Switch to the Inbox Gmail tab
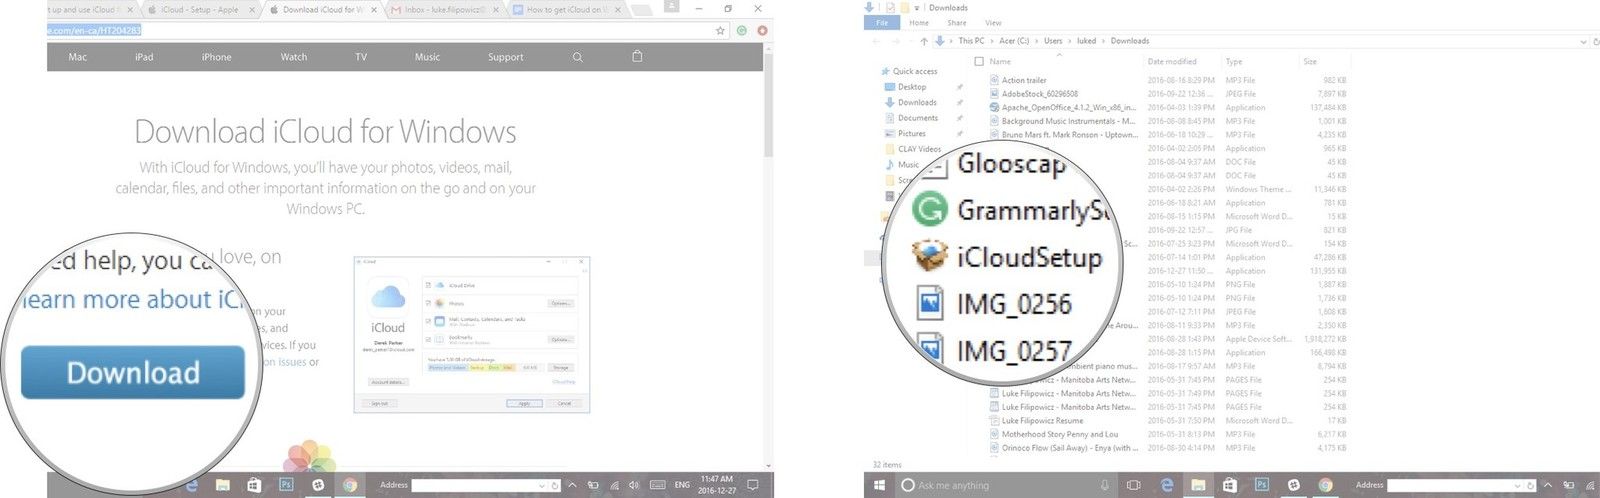 [445, 9]
